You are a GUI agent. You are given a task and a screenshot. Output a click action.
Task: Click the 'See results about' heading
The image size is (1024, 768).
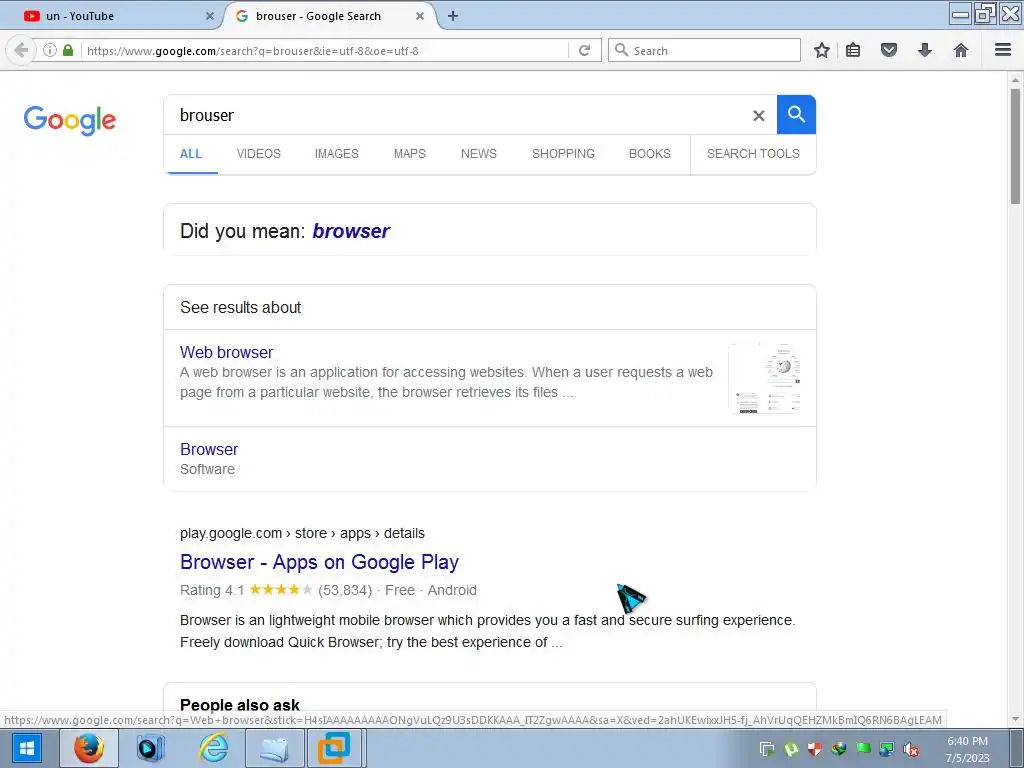[240, 308]
